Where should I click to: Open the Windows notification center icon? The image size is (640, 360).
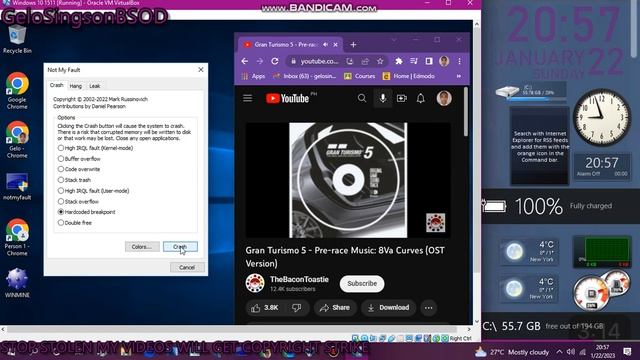(627, 351)
